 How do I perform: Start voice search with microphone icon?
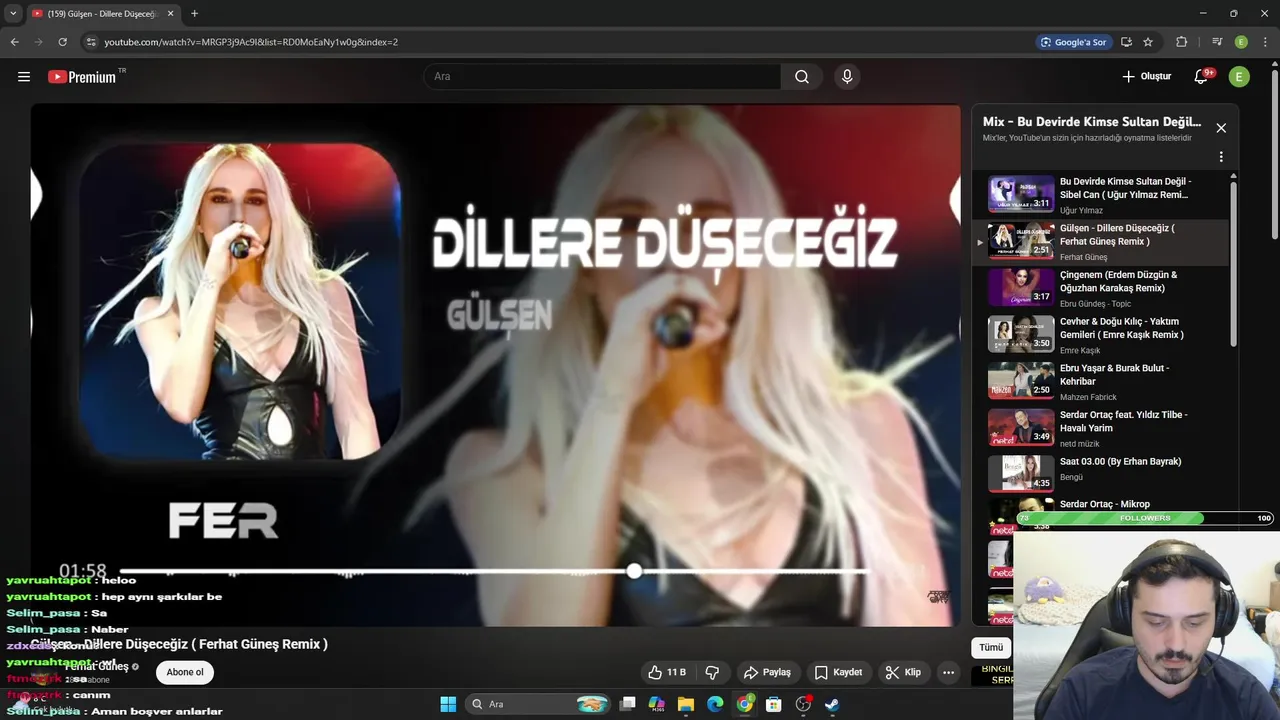[847, 77]
